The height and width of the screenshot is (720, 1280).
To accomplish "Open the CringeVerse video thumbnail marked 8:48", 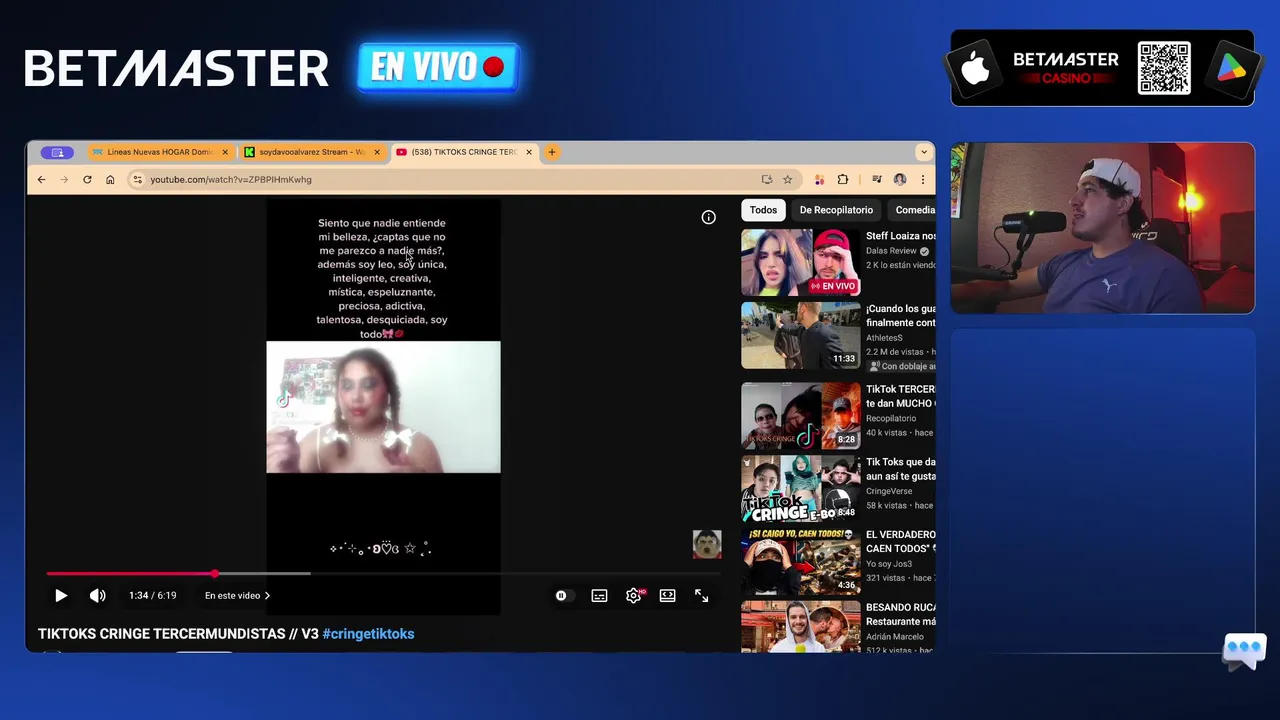I will pyautogui.click(x=800, y=489).
